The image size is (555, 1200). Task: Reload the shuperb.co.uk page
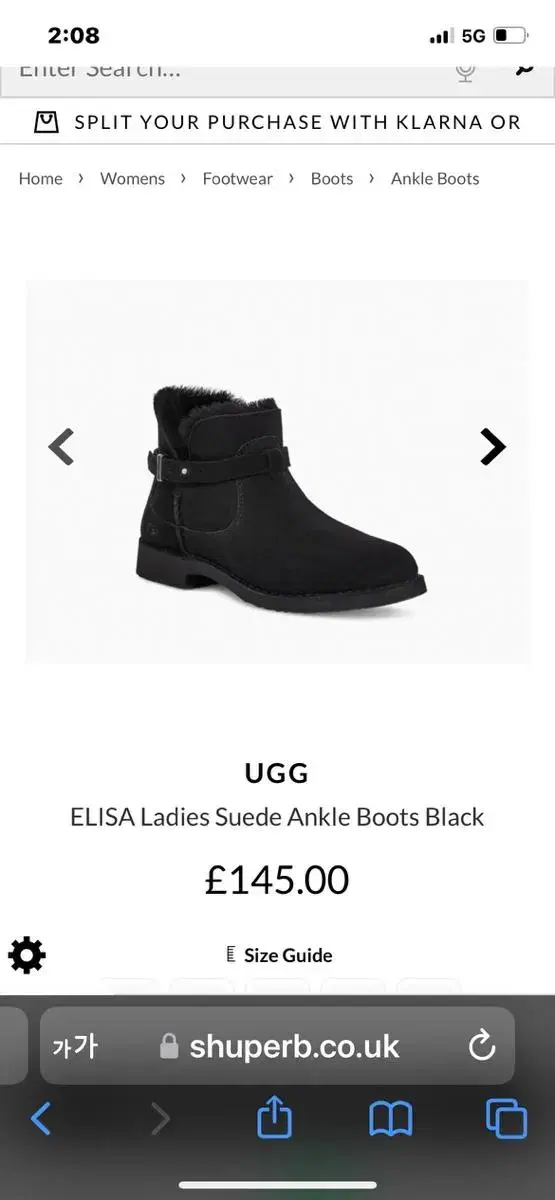[482, 1047]
